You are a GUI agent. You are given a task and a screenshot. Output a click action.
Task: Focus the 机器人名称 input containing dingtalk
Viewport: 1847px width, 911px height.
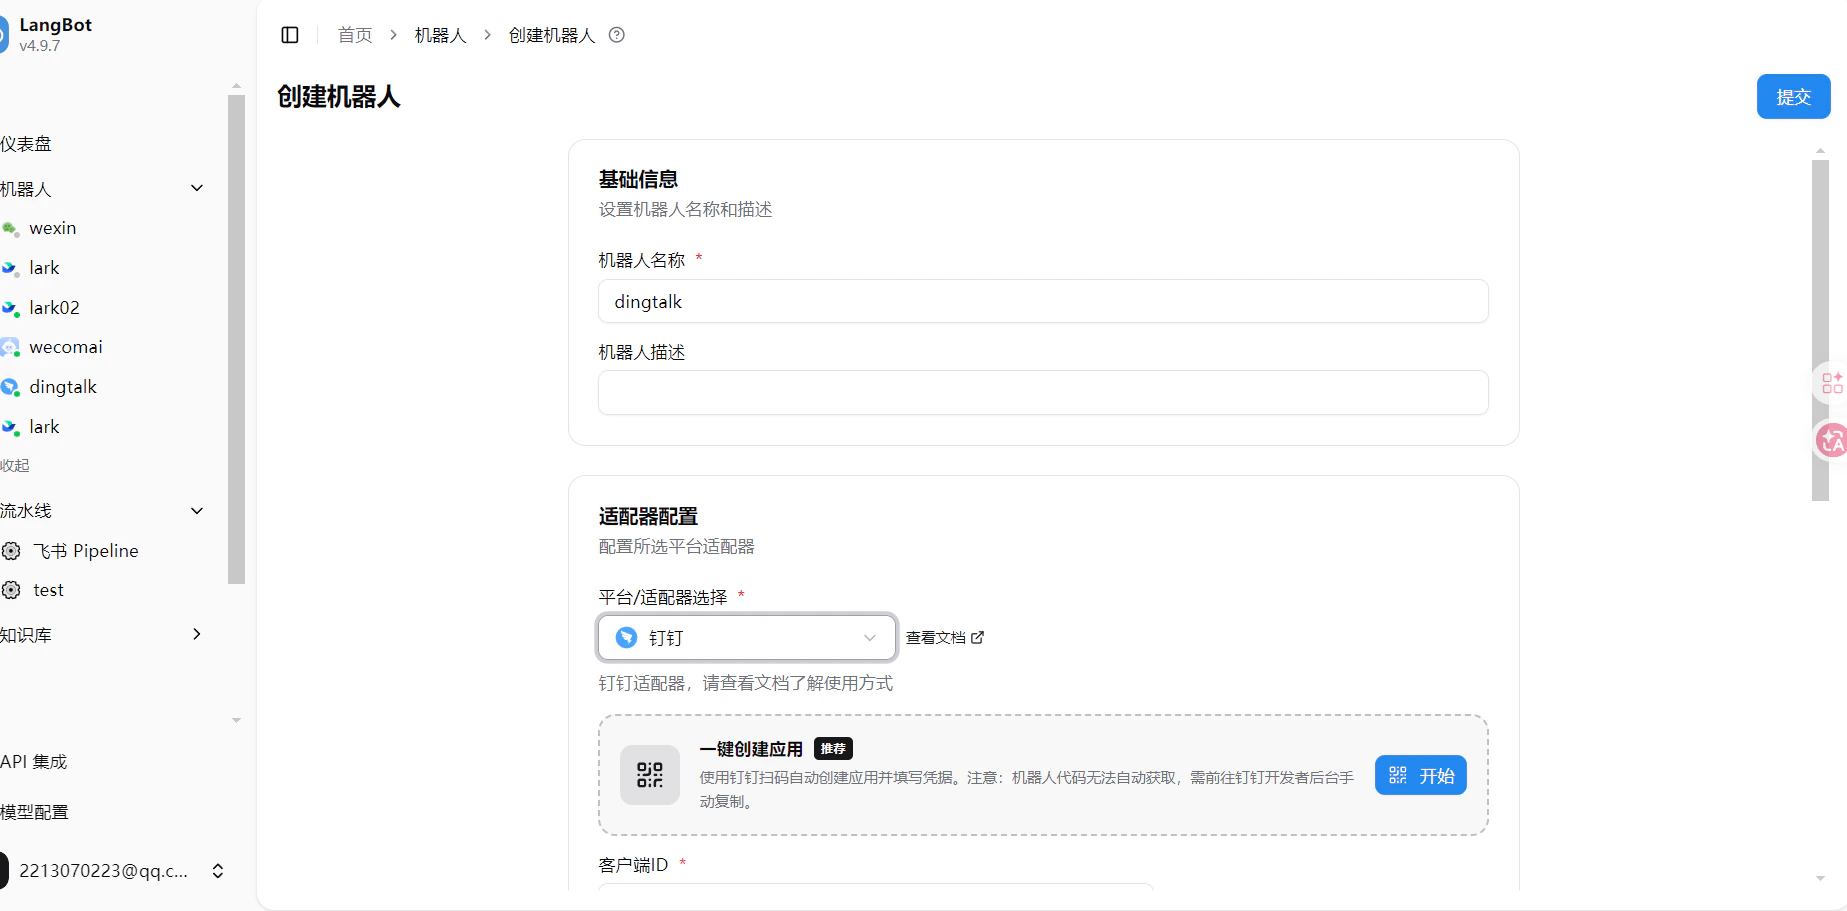[1043, 301]
